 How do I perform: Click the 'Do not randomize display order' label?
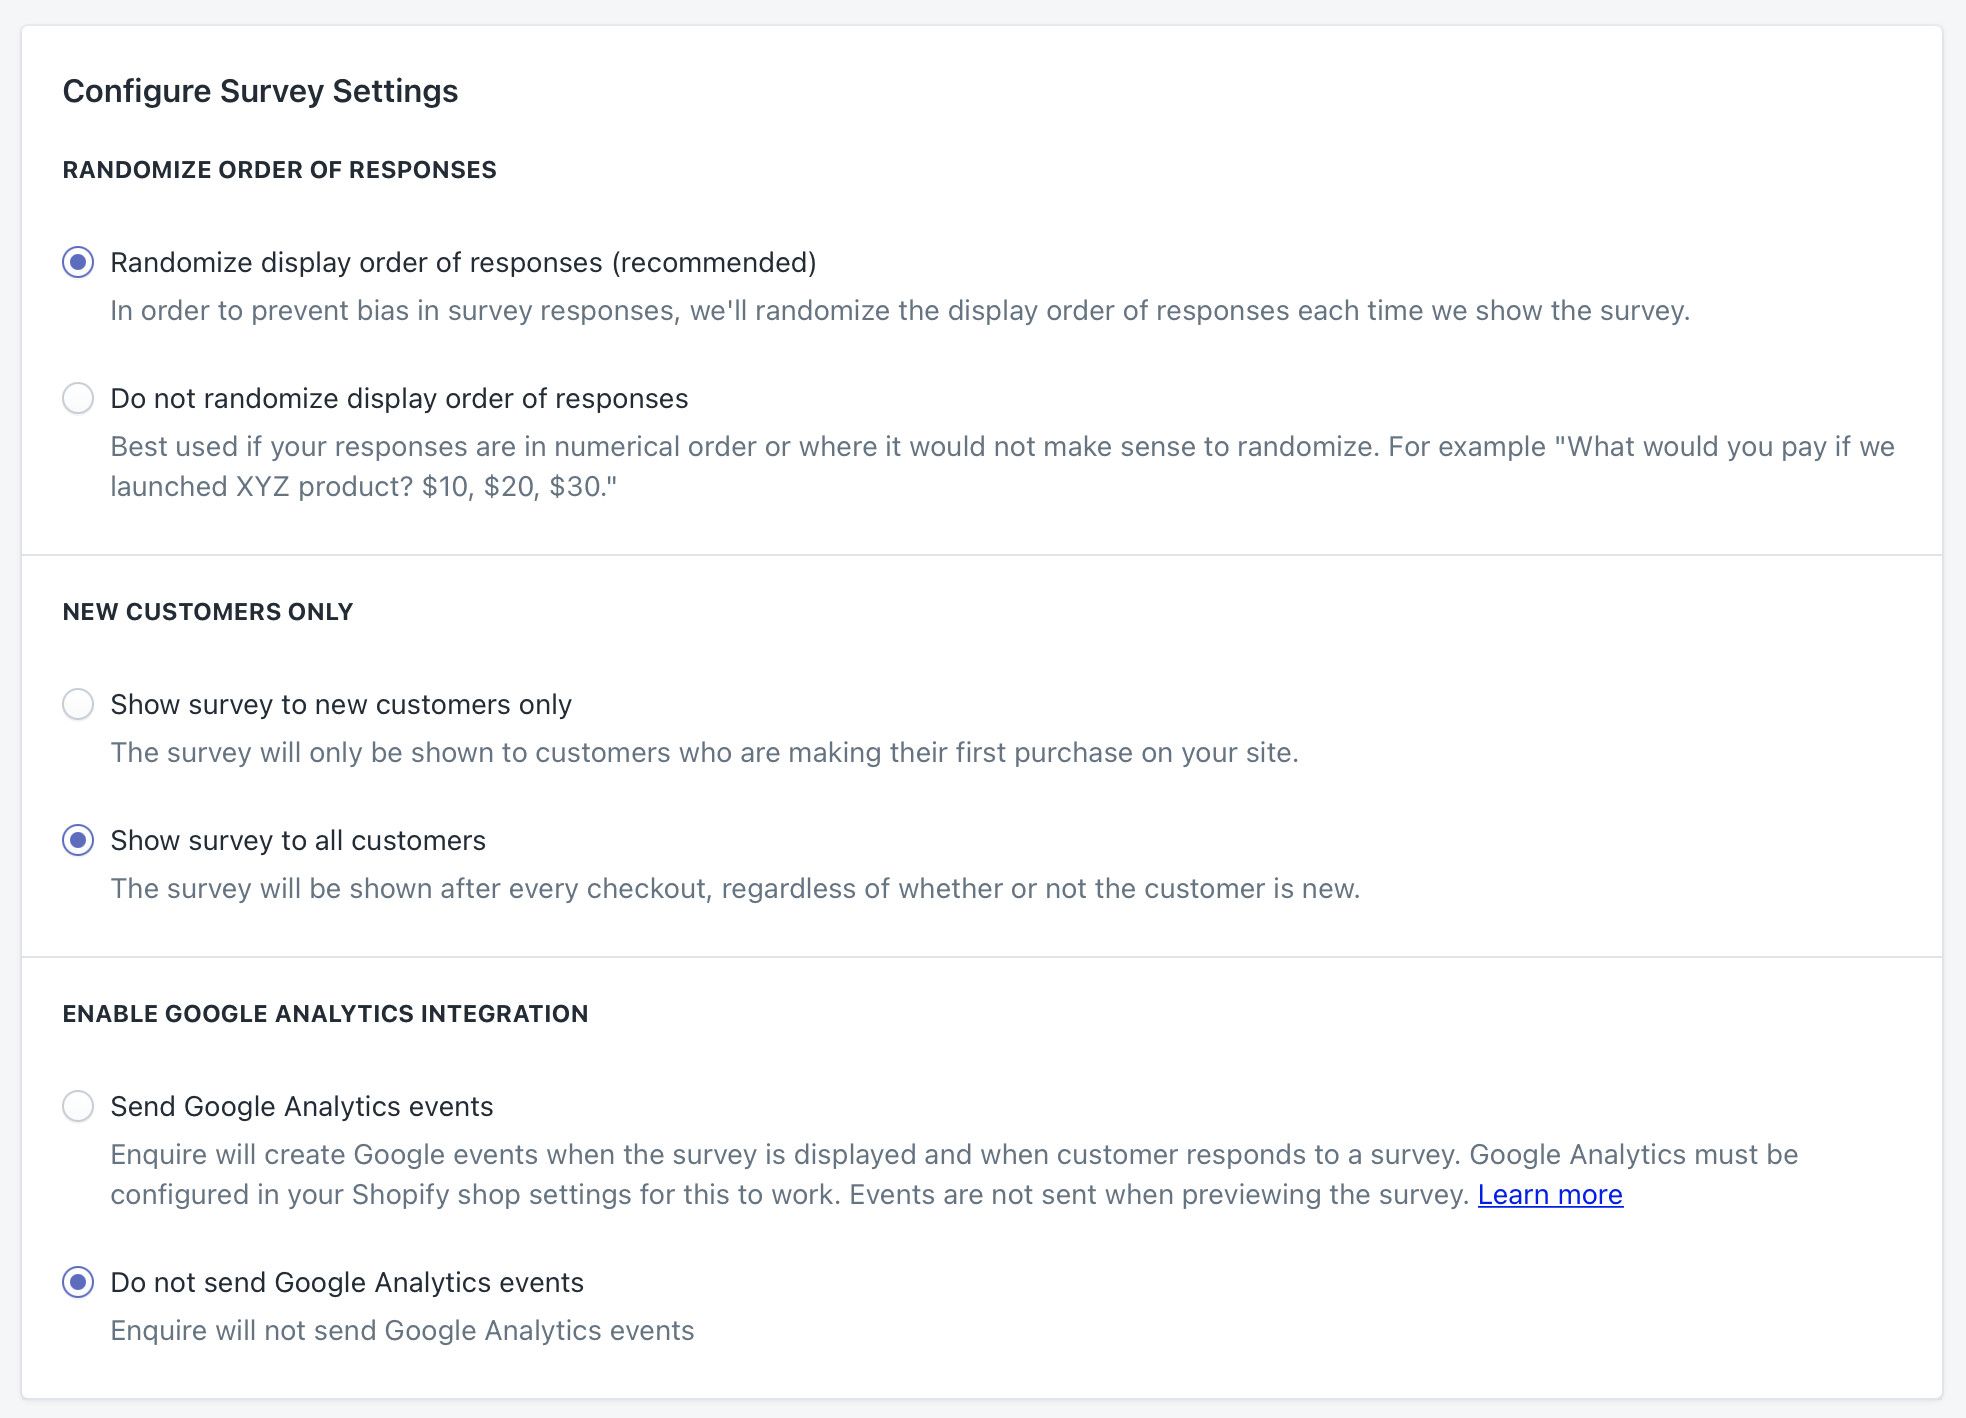399,398
